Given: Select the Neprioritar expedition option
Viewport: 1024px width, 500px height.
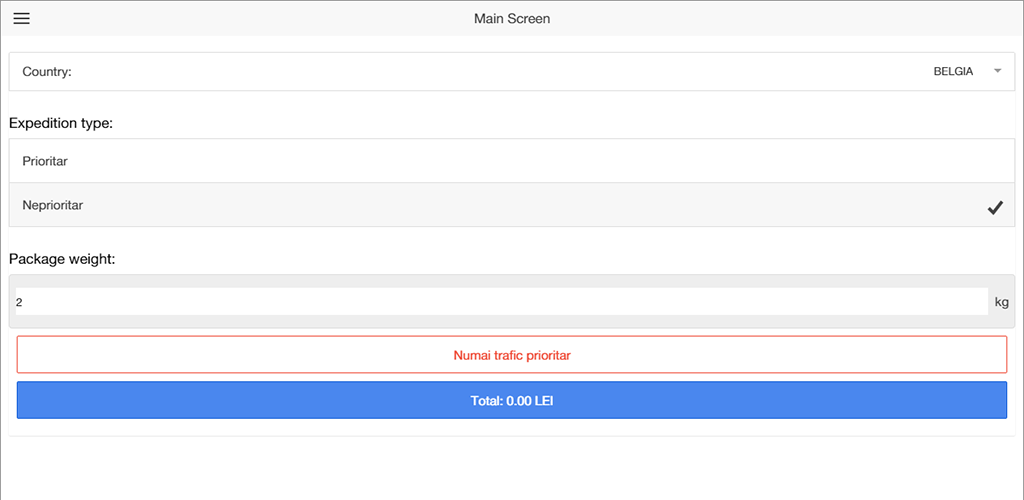Looking at the screenshot, I should point(52,205).
